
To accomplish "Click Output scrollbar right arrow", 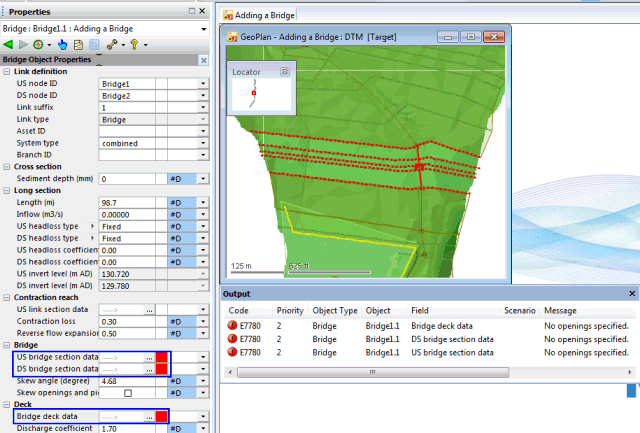I will click(629, 372).
